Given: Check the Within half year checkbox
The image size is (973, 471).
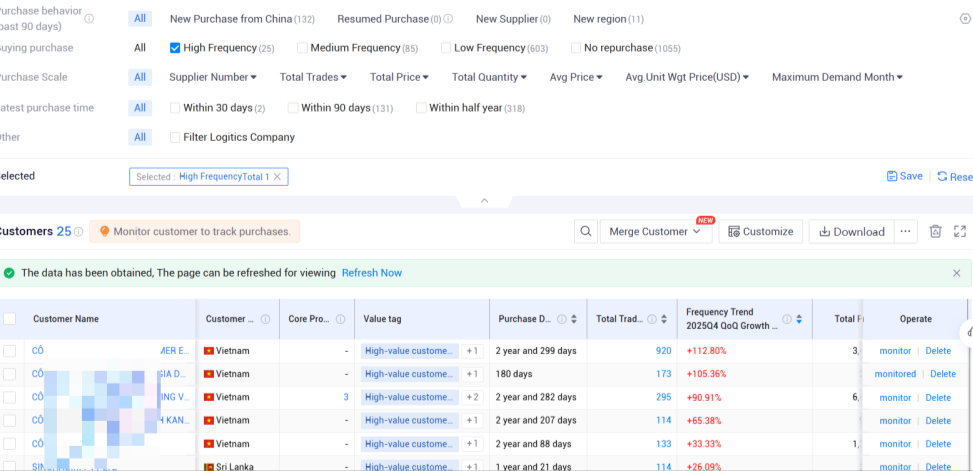Looking at the screenshot, I should [421, 108].
